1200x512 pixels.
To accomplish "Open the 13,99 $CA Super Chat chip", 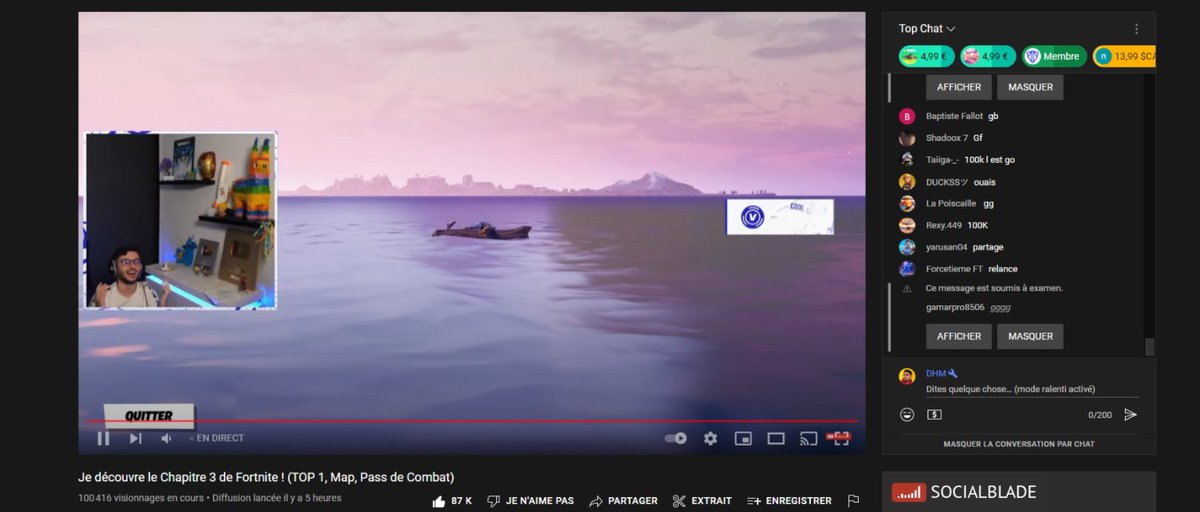I will [1124, 57].
